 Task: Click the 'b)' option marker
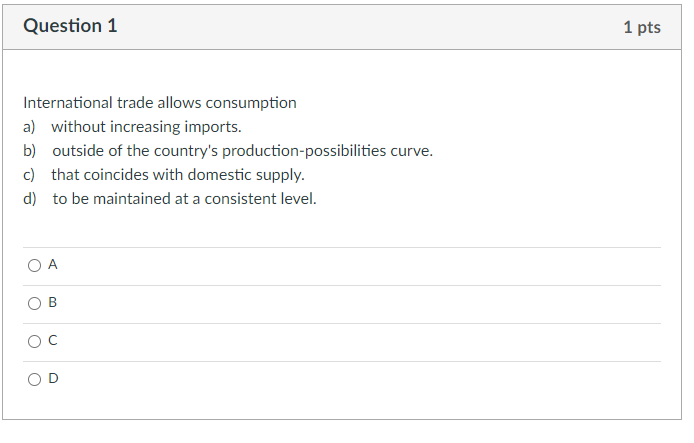(30, 151)
